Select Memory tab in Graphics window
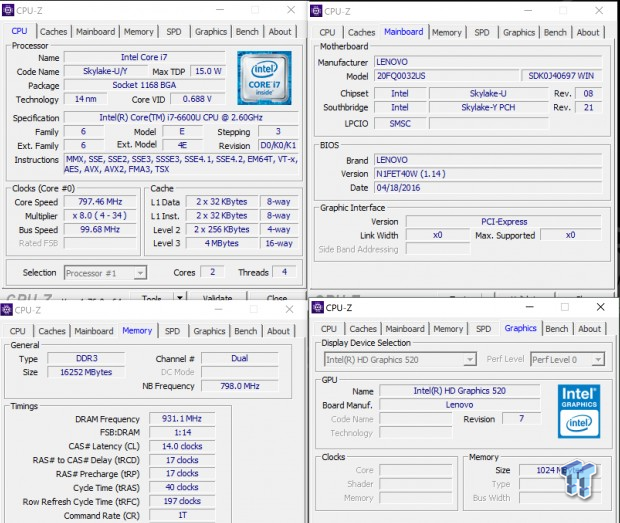 (x=448, y=329)
